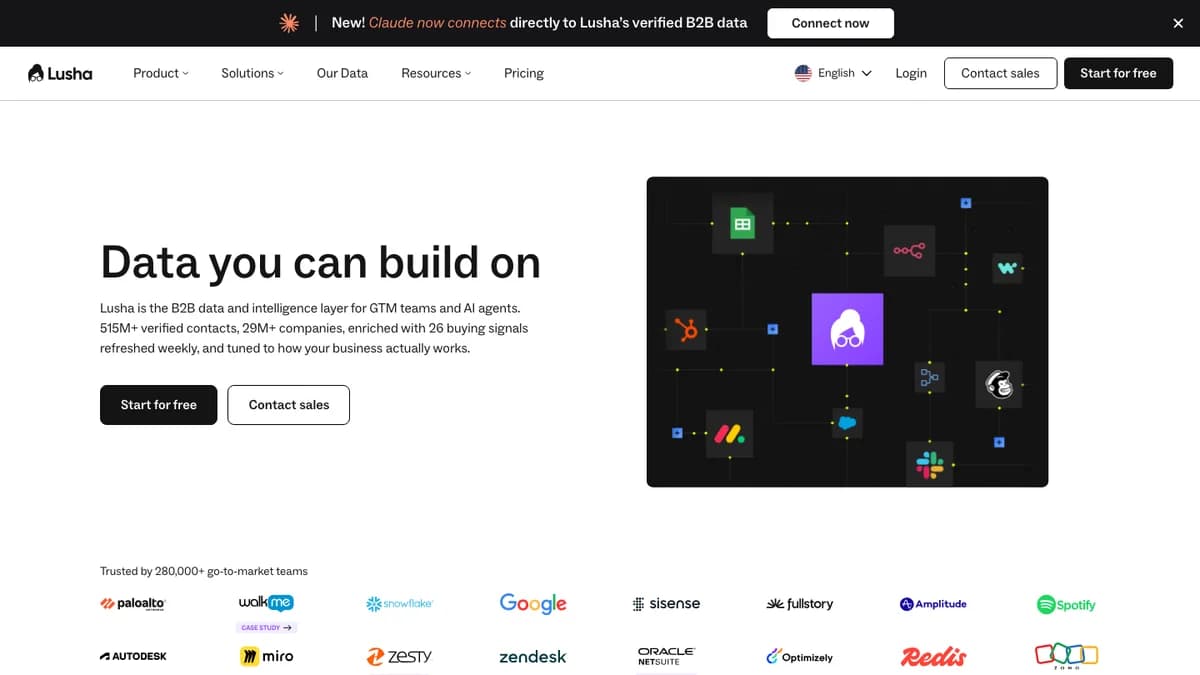
Task: Click the Palo Alto logo
Action: tap(133, 604)
